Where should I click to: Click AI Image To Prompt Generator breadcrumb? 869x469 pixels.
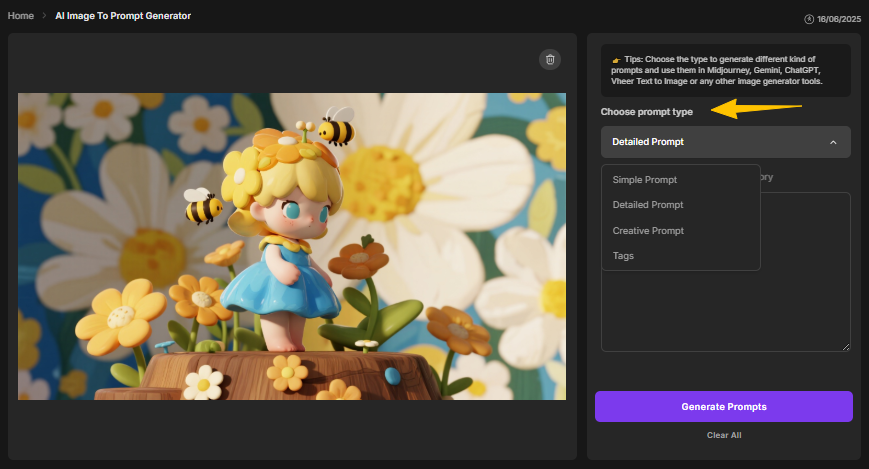[124, 16]
